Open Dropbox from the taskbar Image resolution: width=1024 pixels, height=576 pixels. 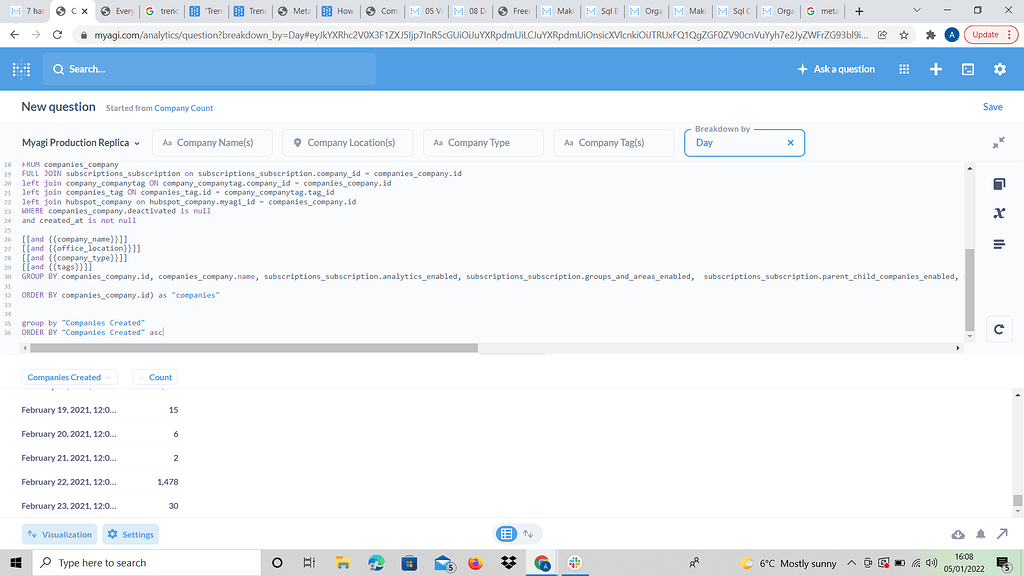tap(509, 563)
